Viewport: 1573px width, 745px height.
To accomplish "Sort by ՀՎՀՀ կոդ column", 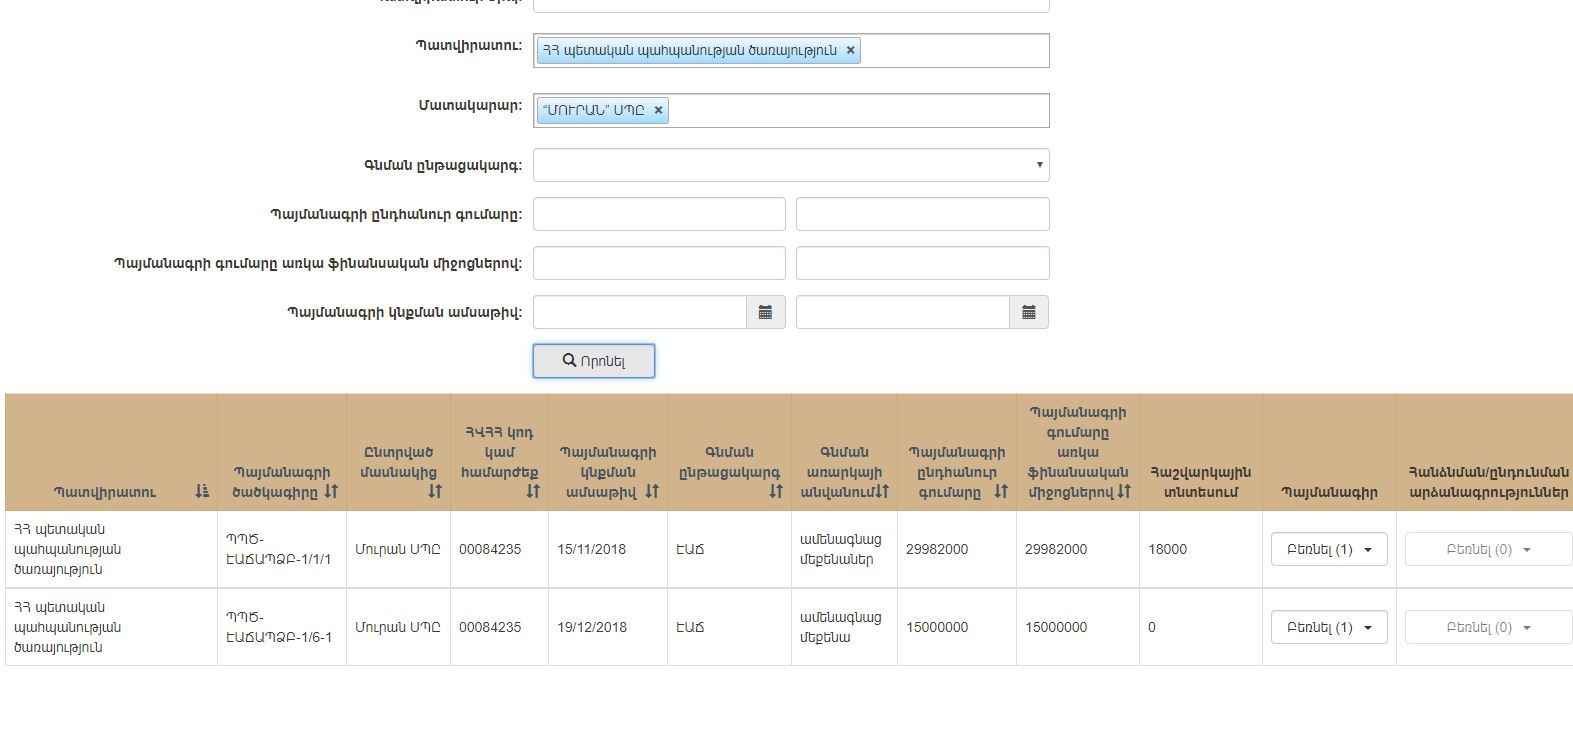I will pos(533,491).
